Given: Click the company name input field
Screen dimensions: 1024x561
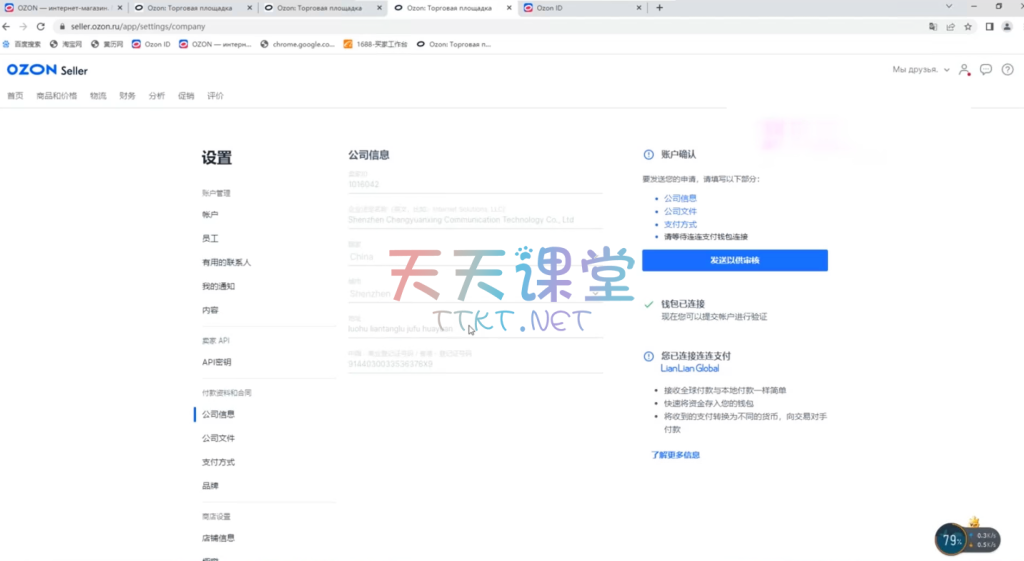Looking at the screenshot, I should click(x=475, y=220).
